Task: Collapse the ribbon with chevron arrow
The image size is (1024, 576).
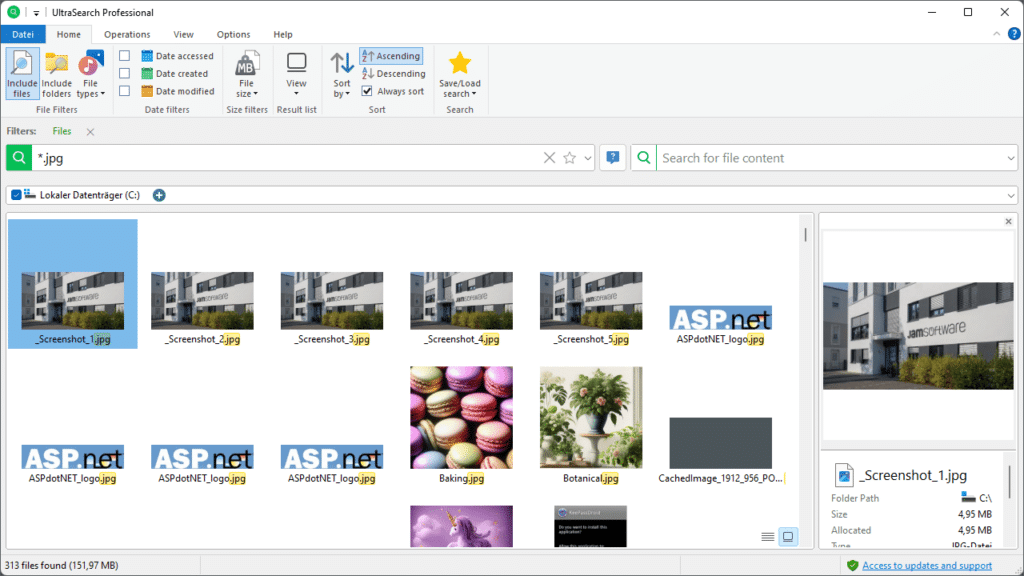Action: coord(997,34)
